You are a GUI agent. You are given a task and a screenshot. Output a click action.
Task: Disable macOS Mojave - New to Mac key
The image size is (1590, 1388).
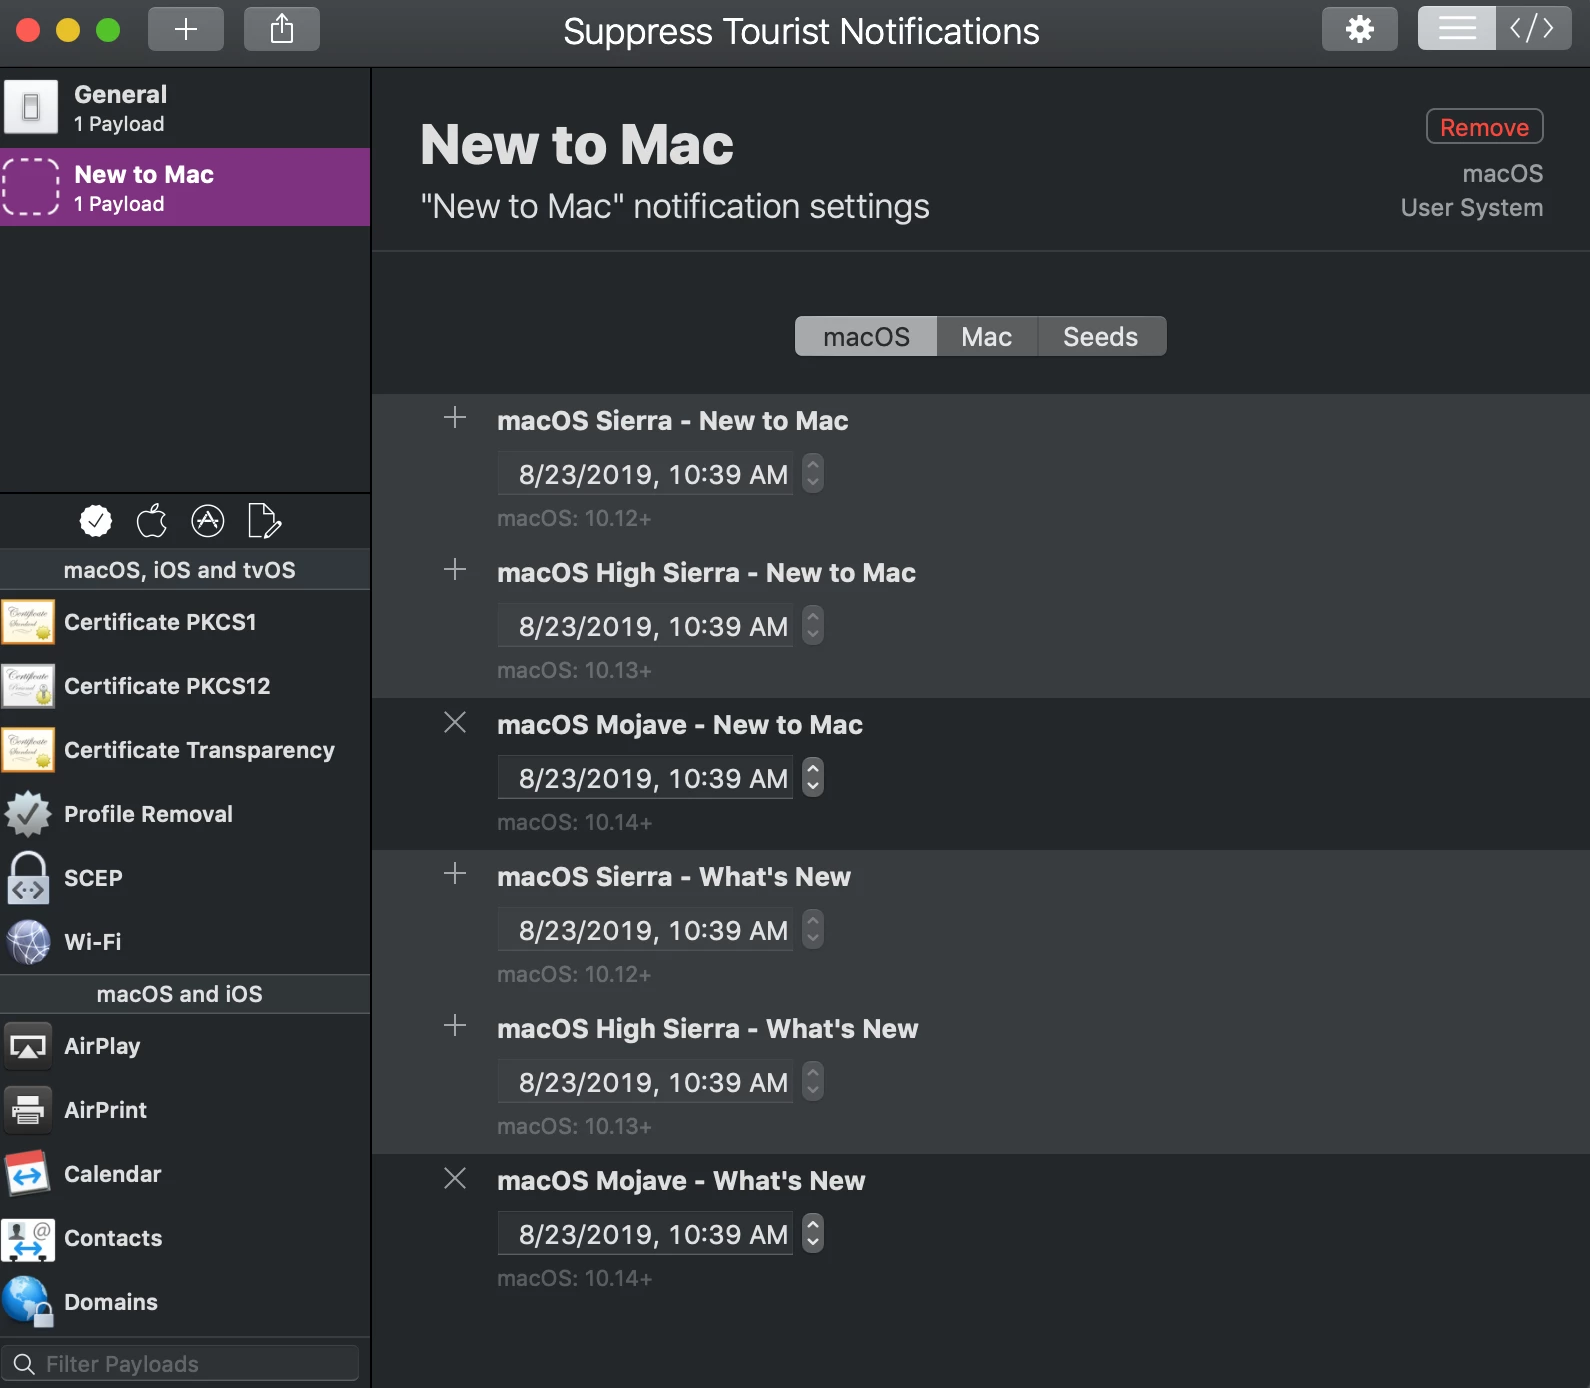(455, 722)
